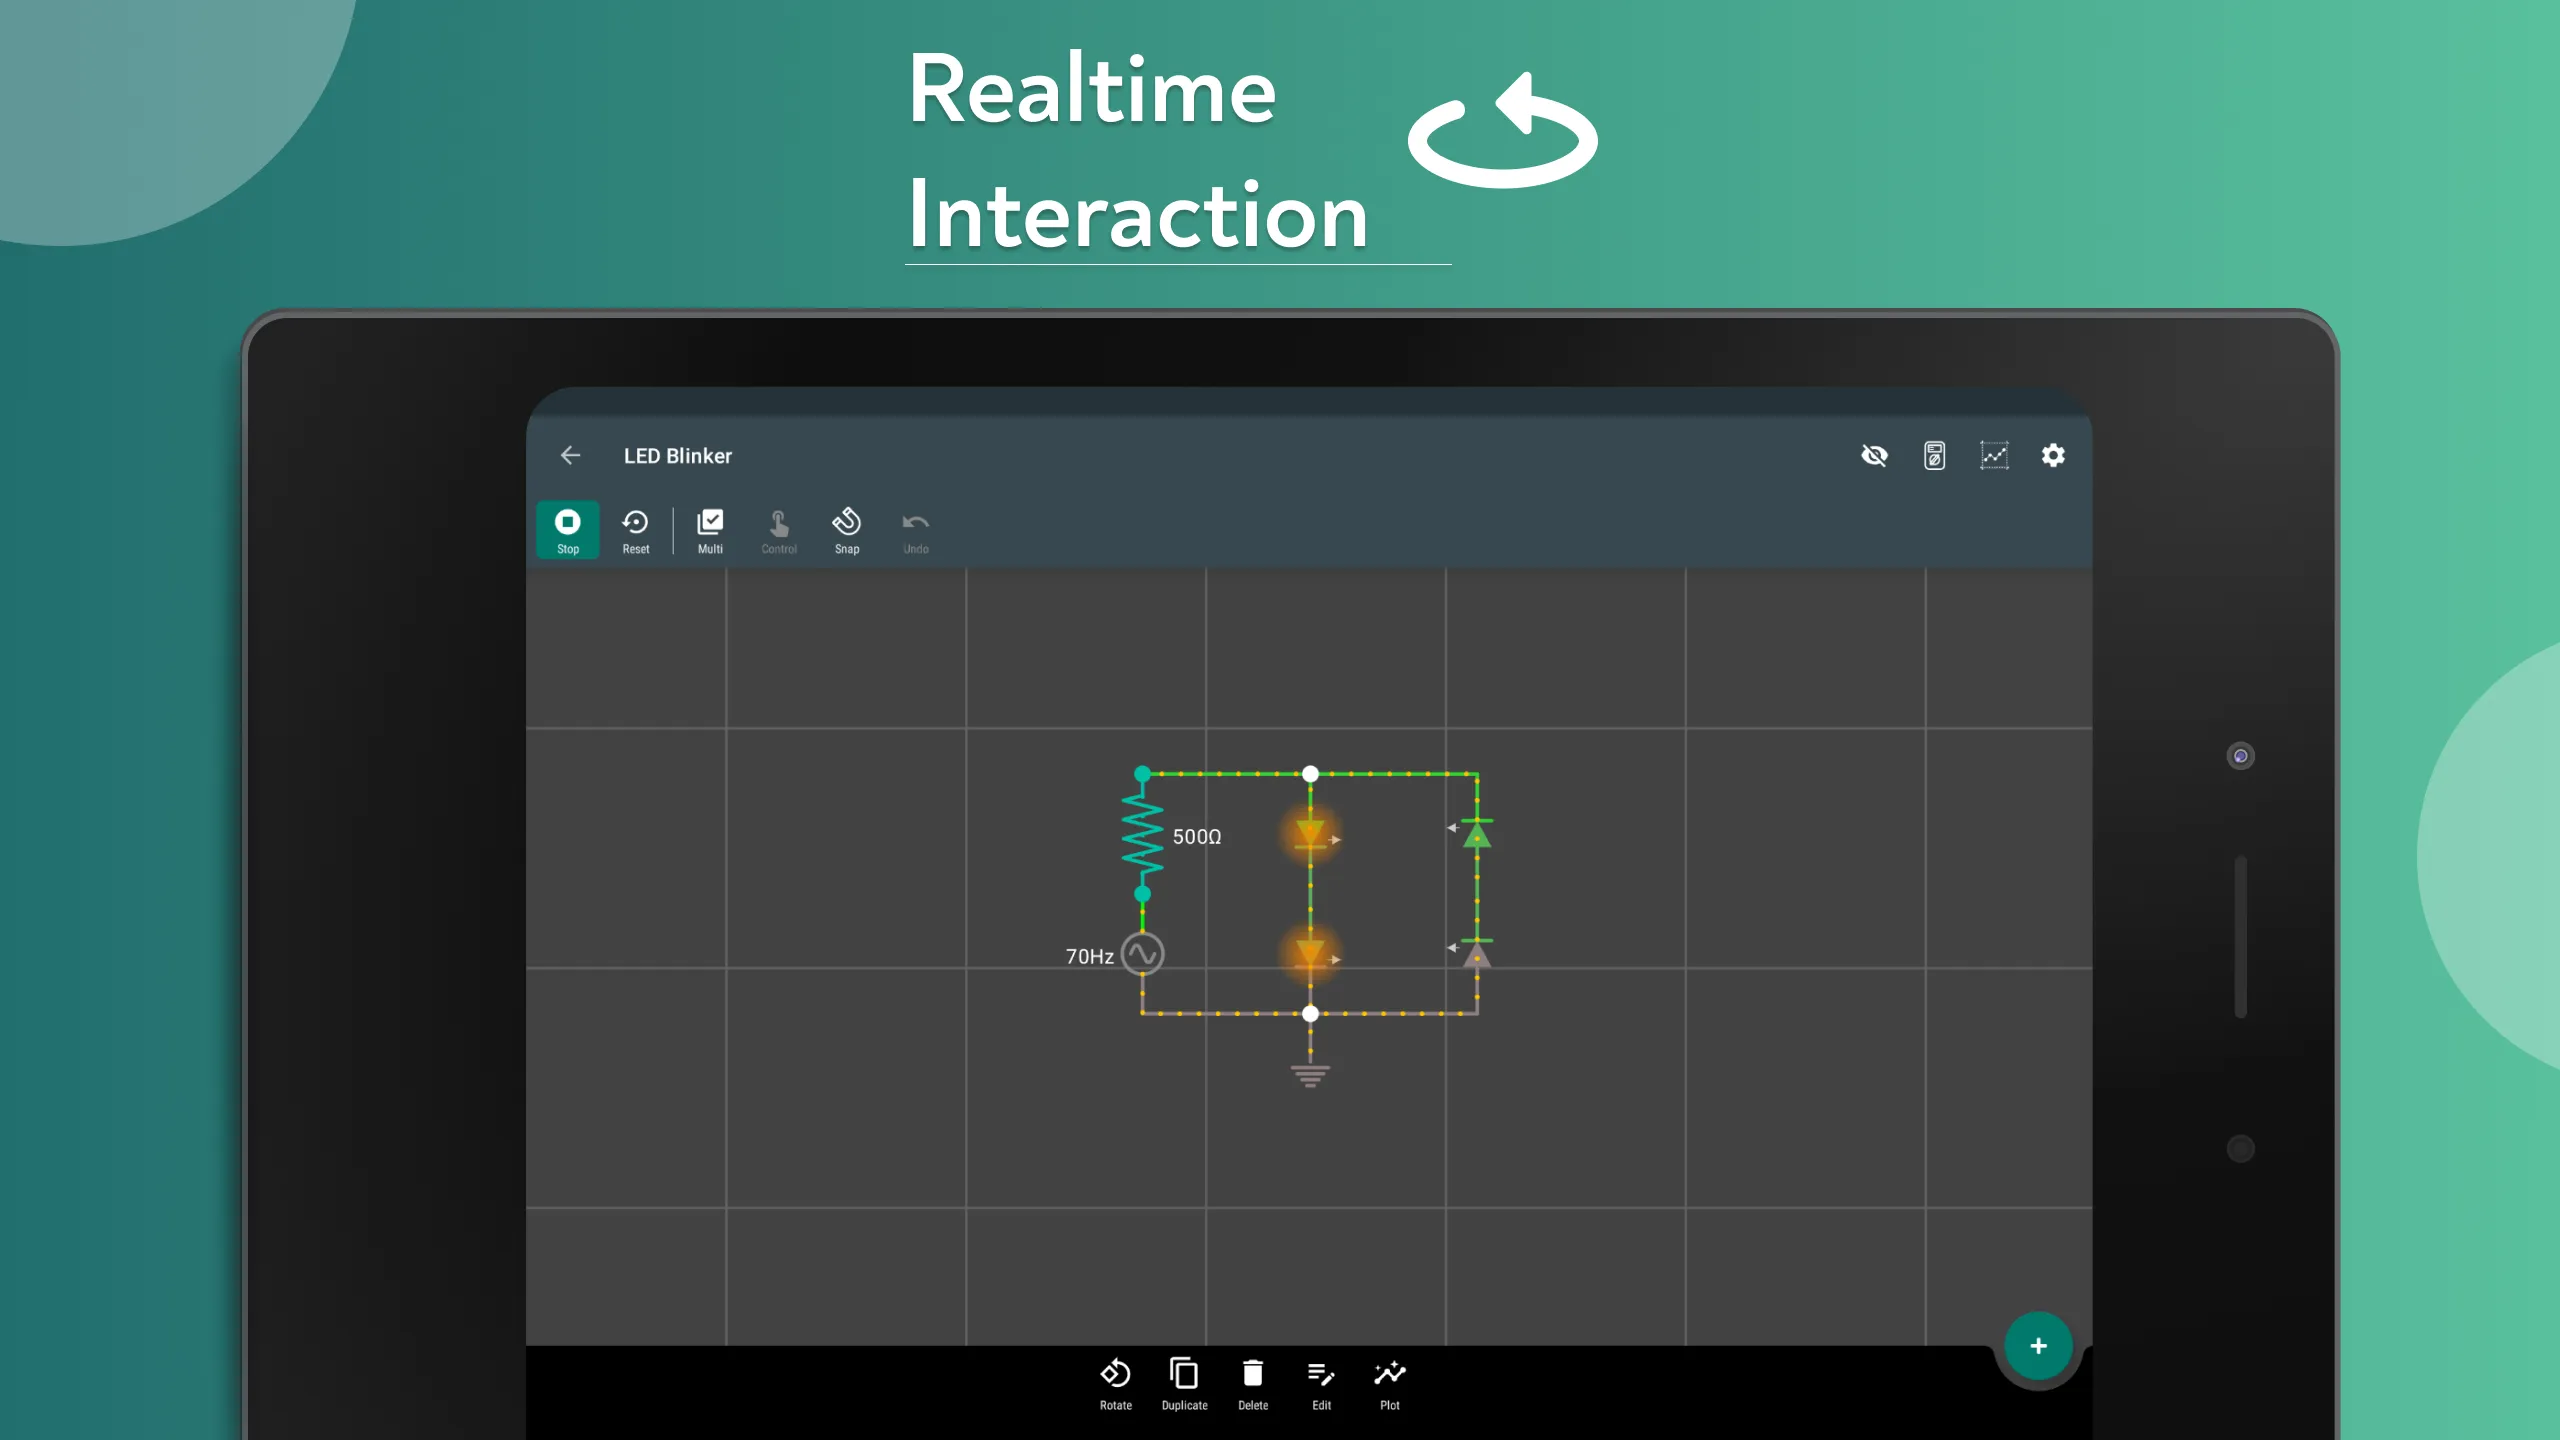Toggle the visibility eye icon
The height and width of the screenshot is (1440, 2560).
click(x=1874, y=456)
